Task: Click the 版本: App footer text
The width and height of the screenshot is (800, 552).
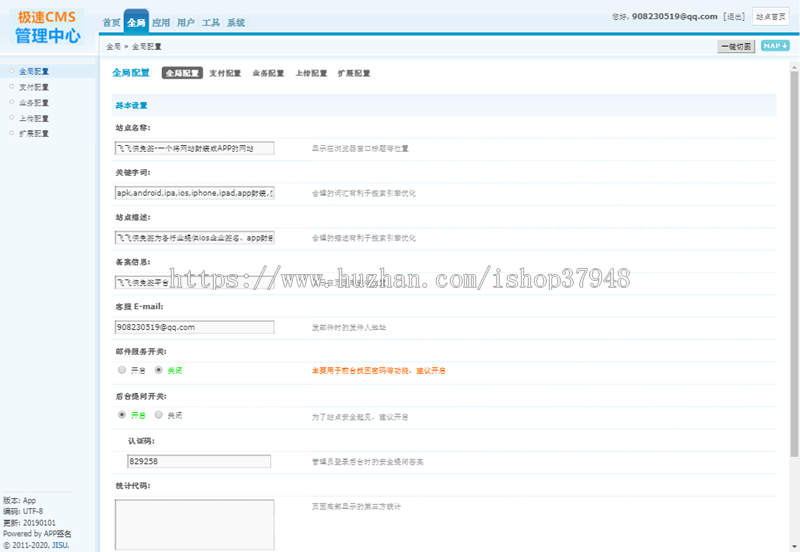Action: point(19,500)
